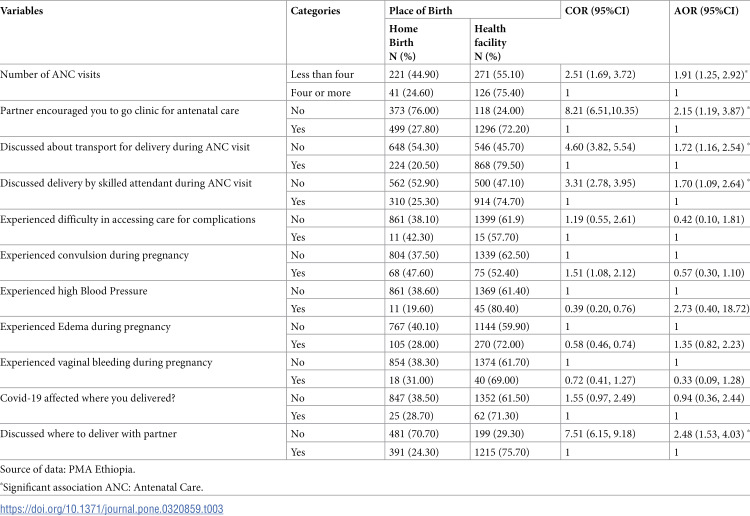This screenshot has width=750, height=516.
Task: Select the Health facility N (%) subheader
Action: coord(490,43)
